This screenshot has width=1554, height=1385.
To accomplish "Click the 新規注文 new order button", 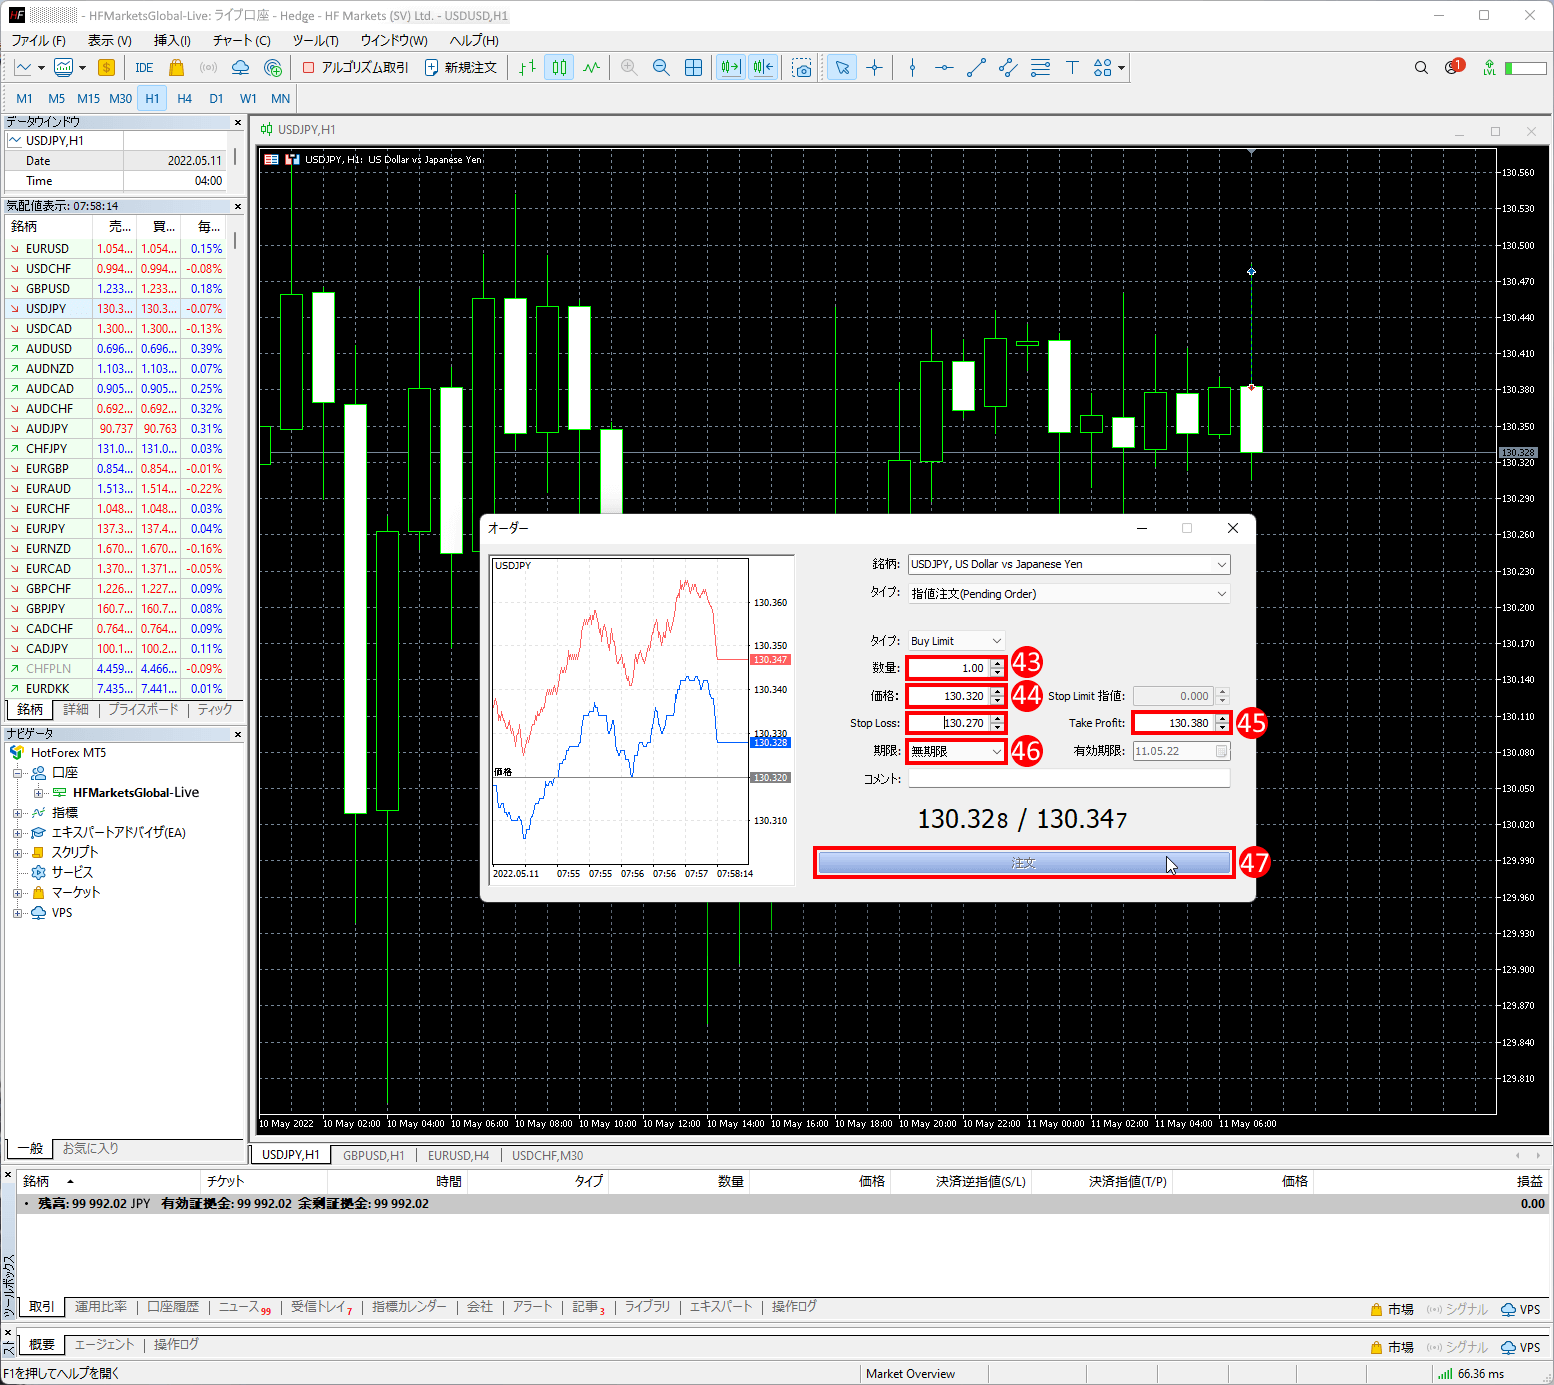I will [461, 68].
